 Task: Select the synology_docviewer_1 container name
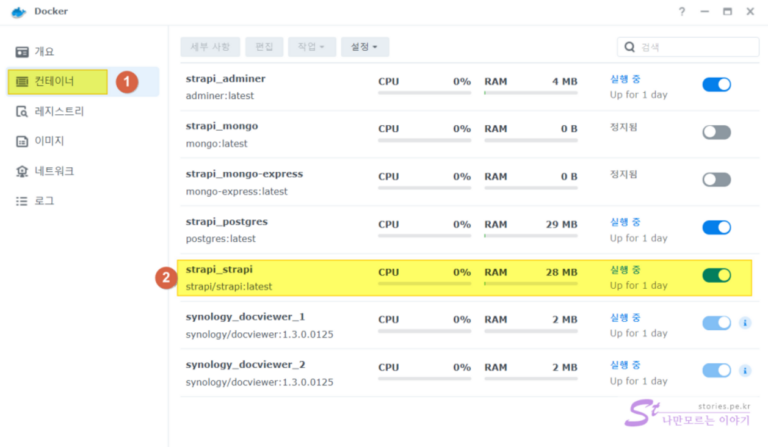click(x=245, y=317)
